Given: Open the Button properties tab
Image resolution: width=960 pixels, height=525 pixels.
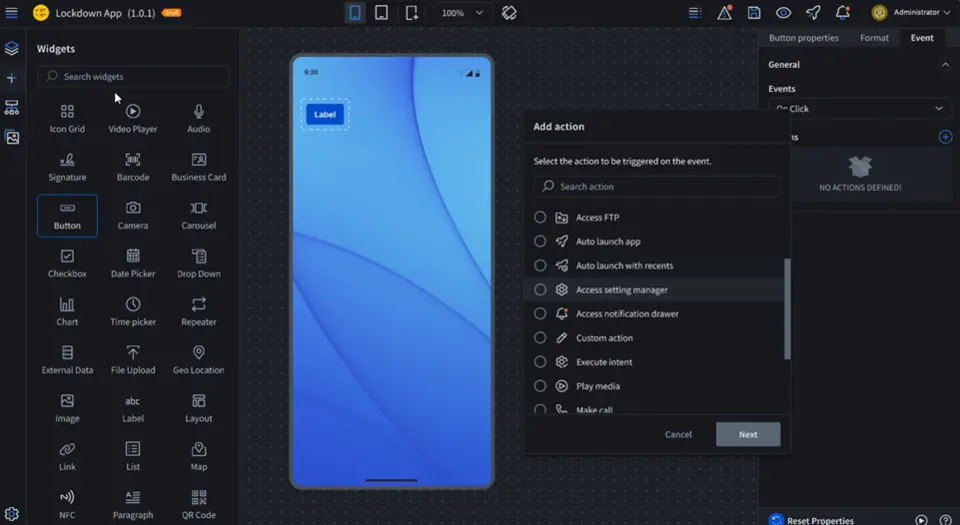Looking at the screenshot, I should [x=803, y=38].
